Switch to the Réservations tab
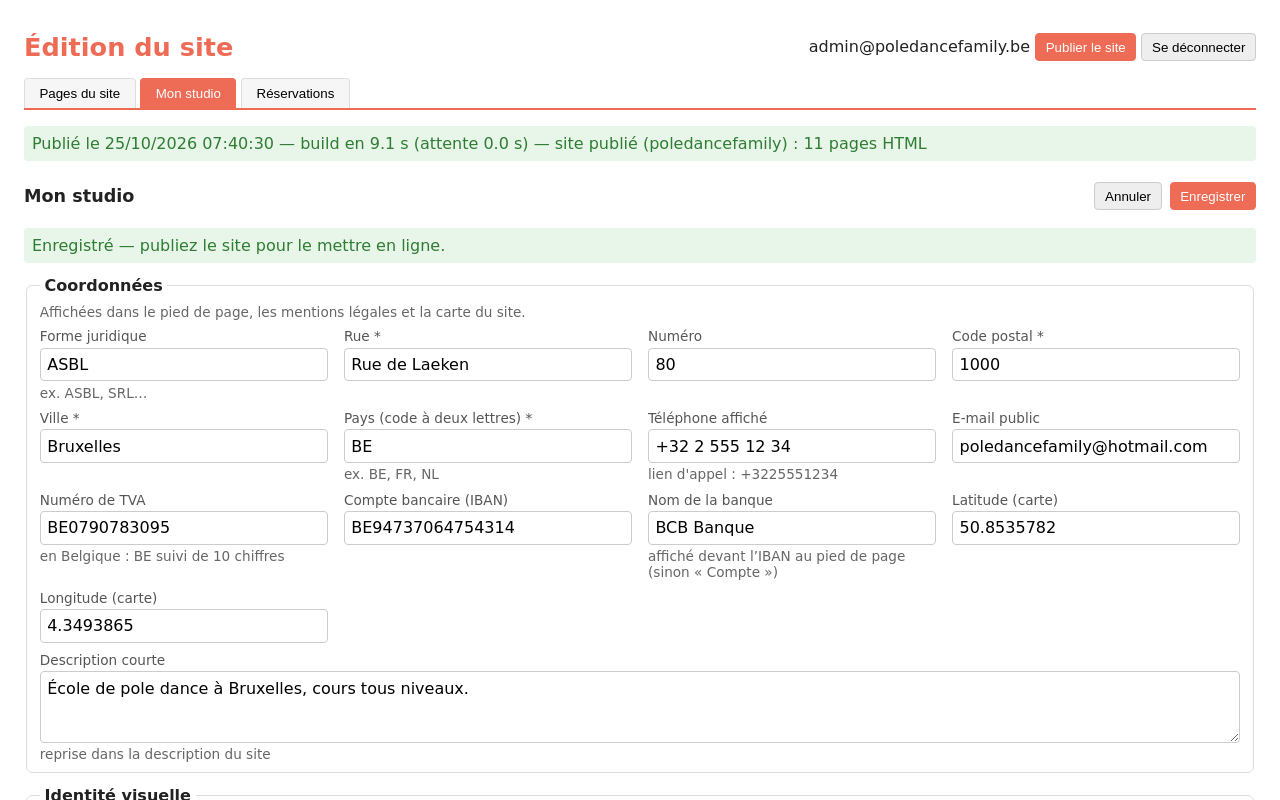 coord(295,93)
